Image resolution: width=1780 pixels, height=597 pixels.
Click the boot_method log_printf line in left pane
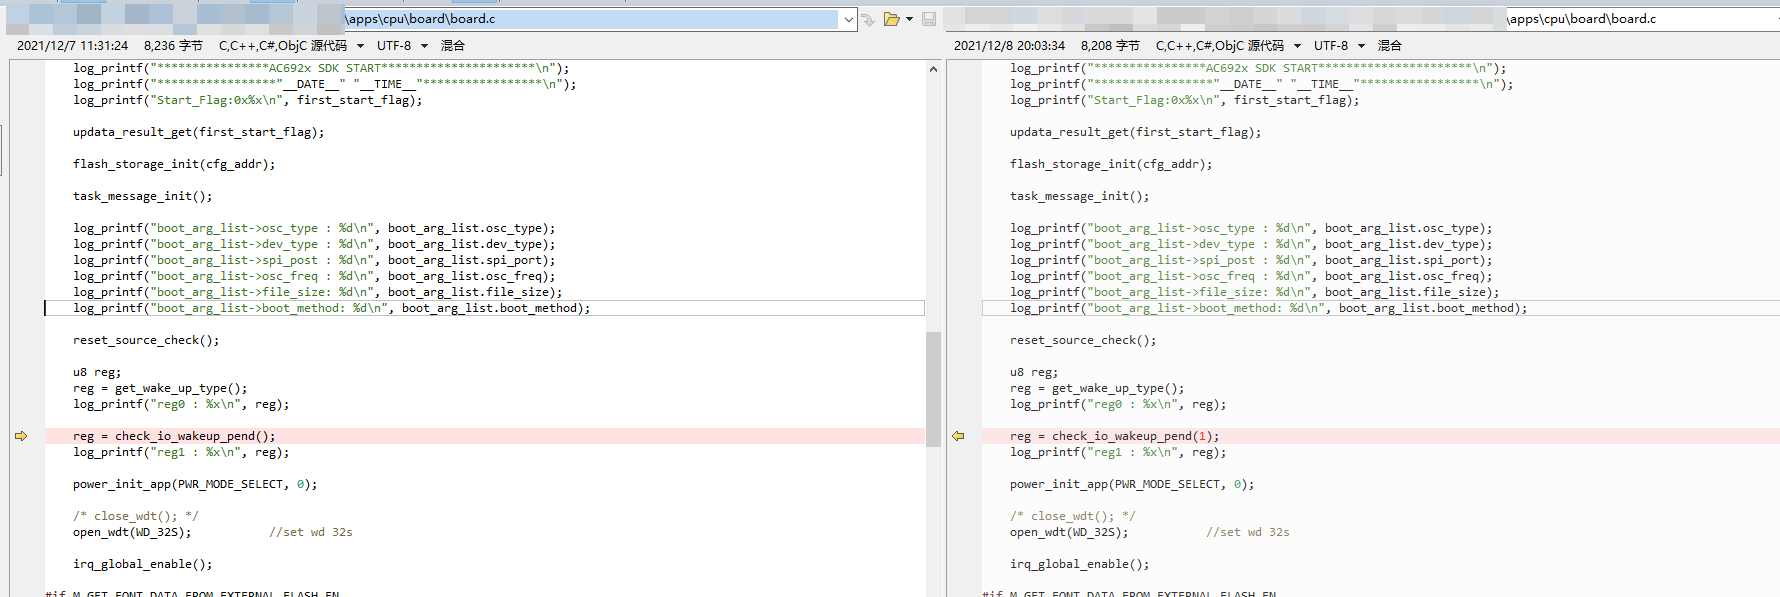pos(331,308)
